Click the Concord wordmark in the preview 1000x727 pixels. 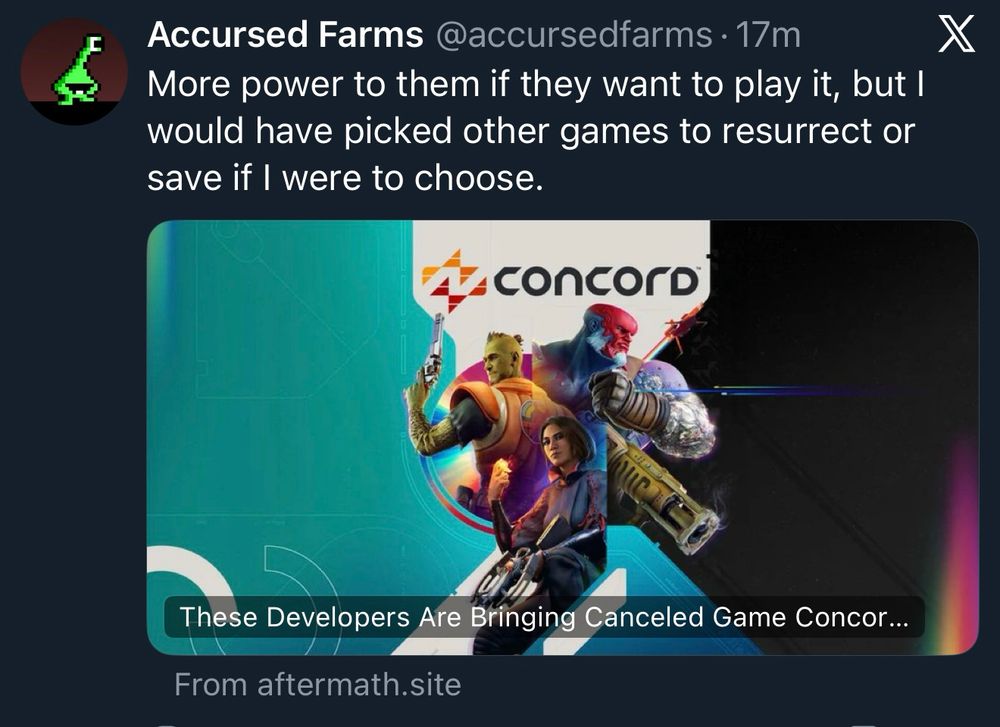pyautogui.click(x=596, y=281)
